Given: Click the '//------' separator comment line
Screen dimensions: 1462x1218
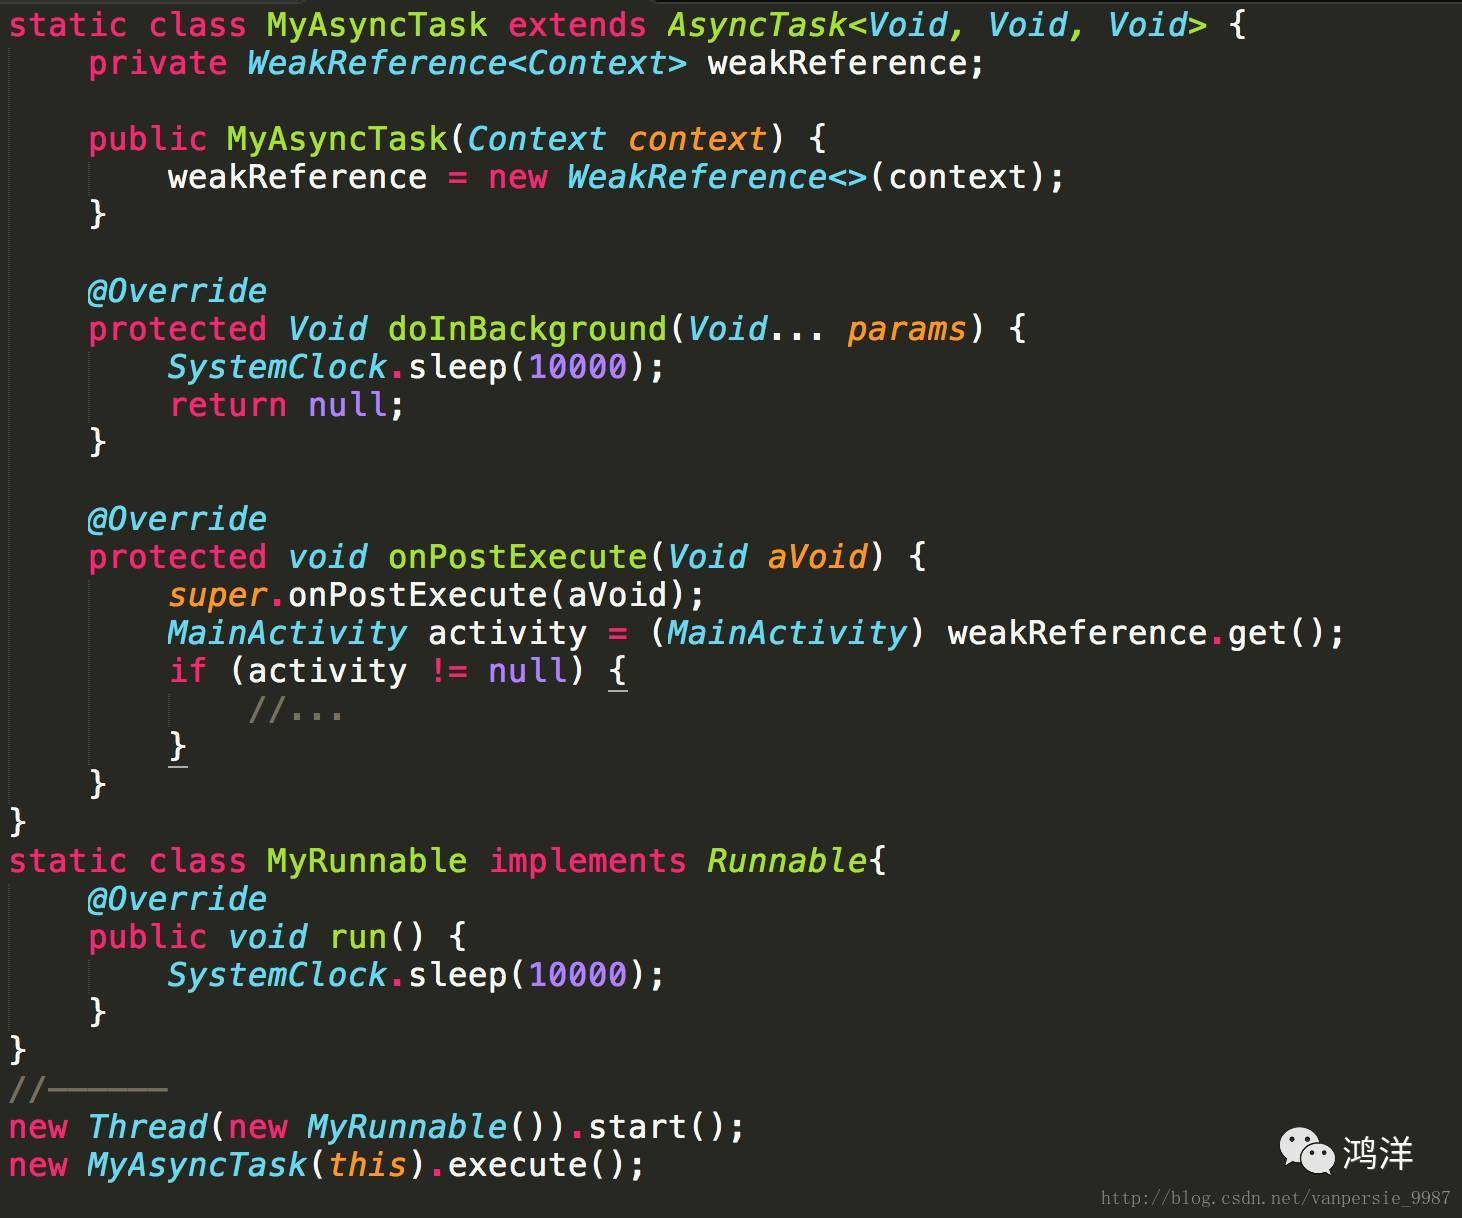Looking at the screenshot, I should (x=88, y=1089).
